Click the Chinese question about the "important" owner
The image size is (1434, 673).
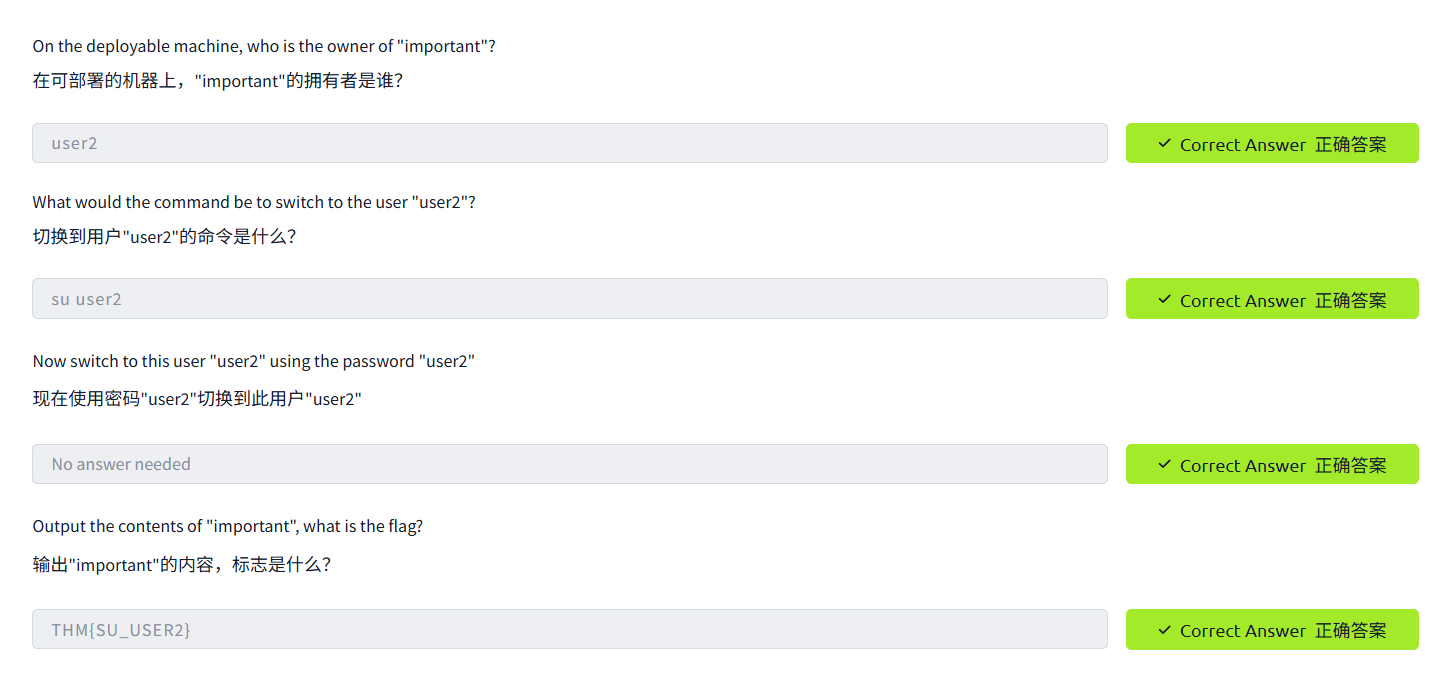click(x=217, y=81)
